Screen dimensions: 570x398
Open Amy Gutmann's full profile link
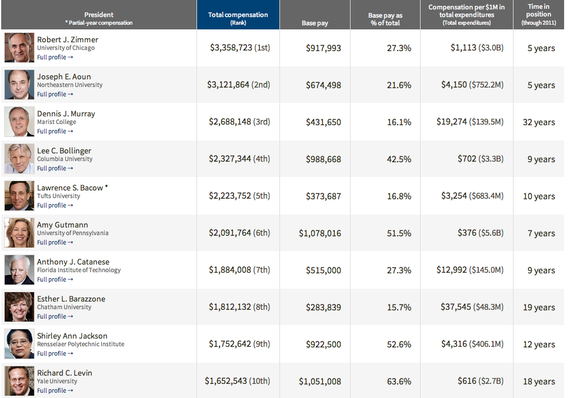click(x=55, y=243)
